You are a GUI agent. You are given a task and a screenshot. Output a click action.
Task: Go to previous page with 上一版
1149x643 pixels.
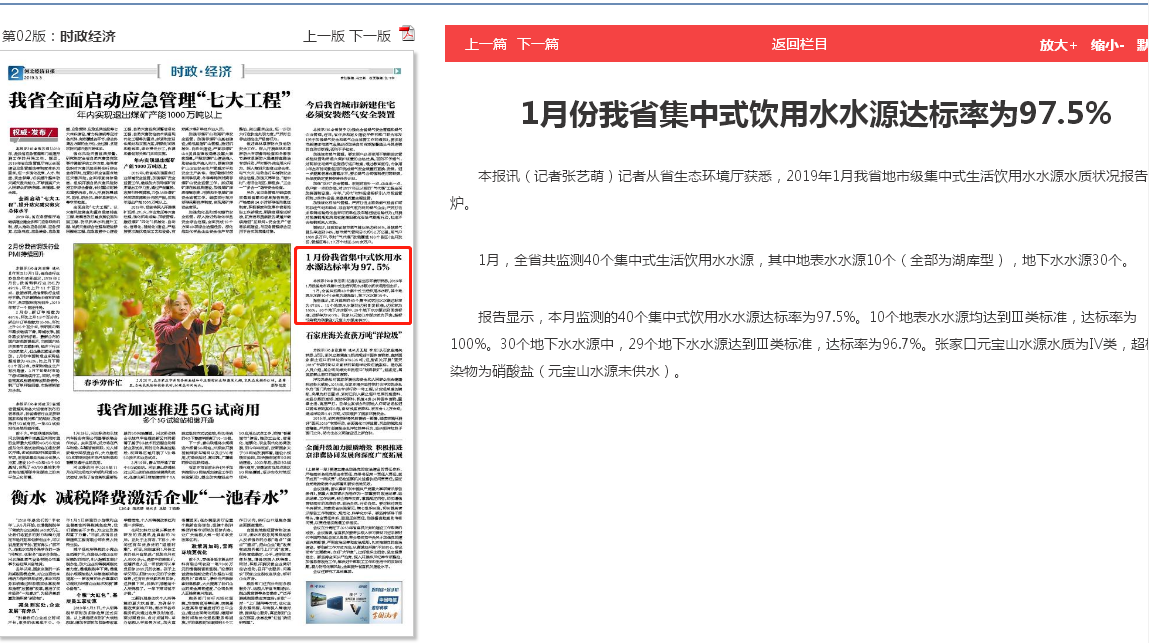point(324,36)
